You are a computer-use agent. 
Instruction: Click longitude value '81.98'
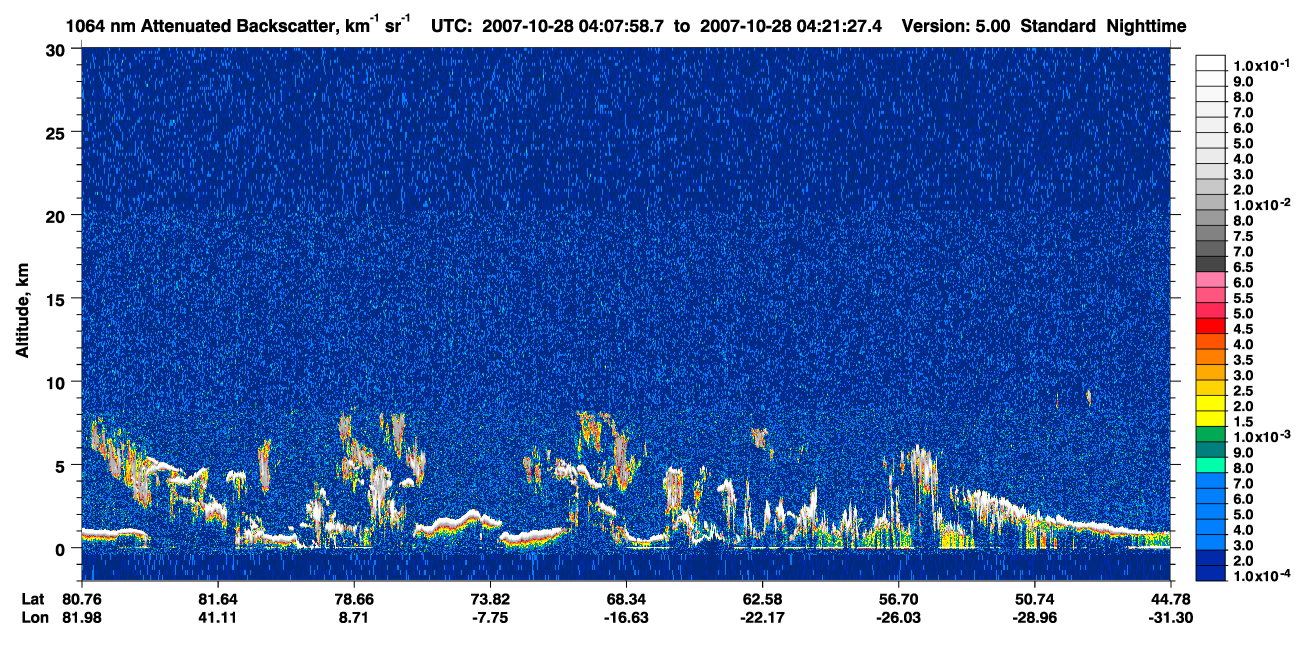(x=81, y=617)
